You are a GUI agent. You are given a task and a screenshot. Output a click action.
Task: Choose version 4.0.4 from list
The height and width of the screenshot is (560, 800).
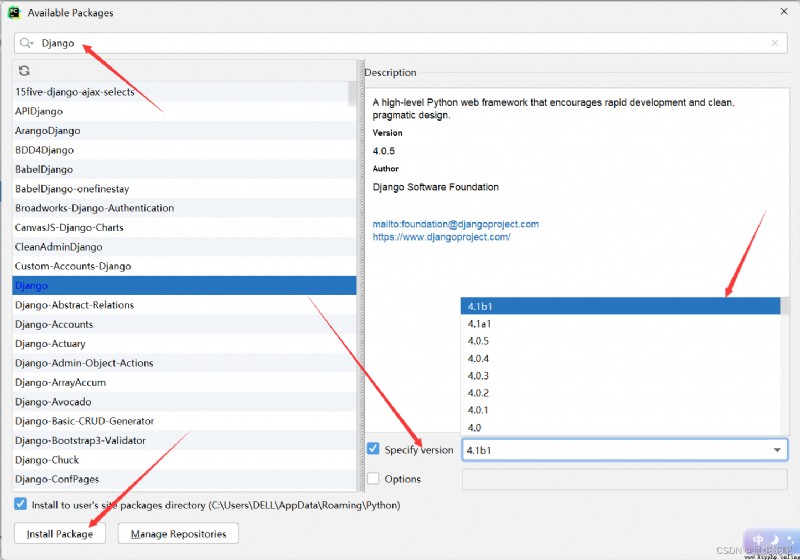coord(620,358)
